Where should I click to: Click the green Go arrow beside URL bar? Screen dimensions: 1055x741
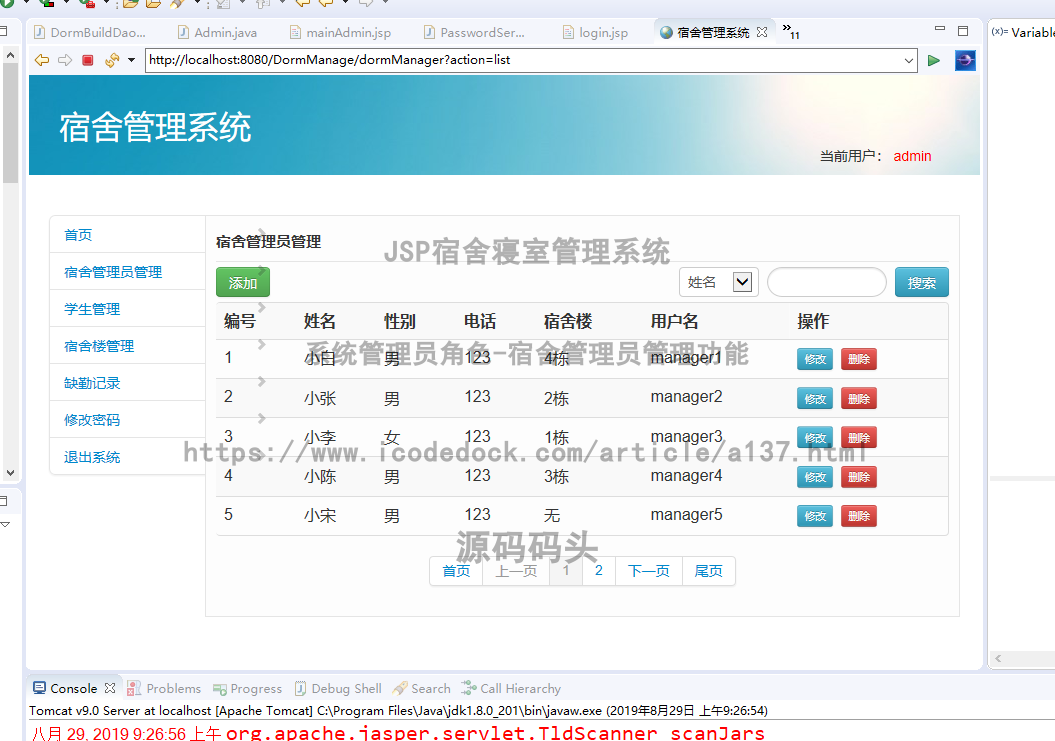click(934, 60)
